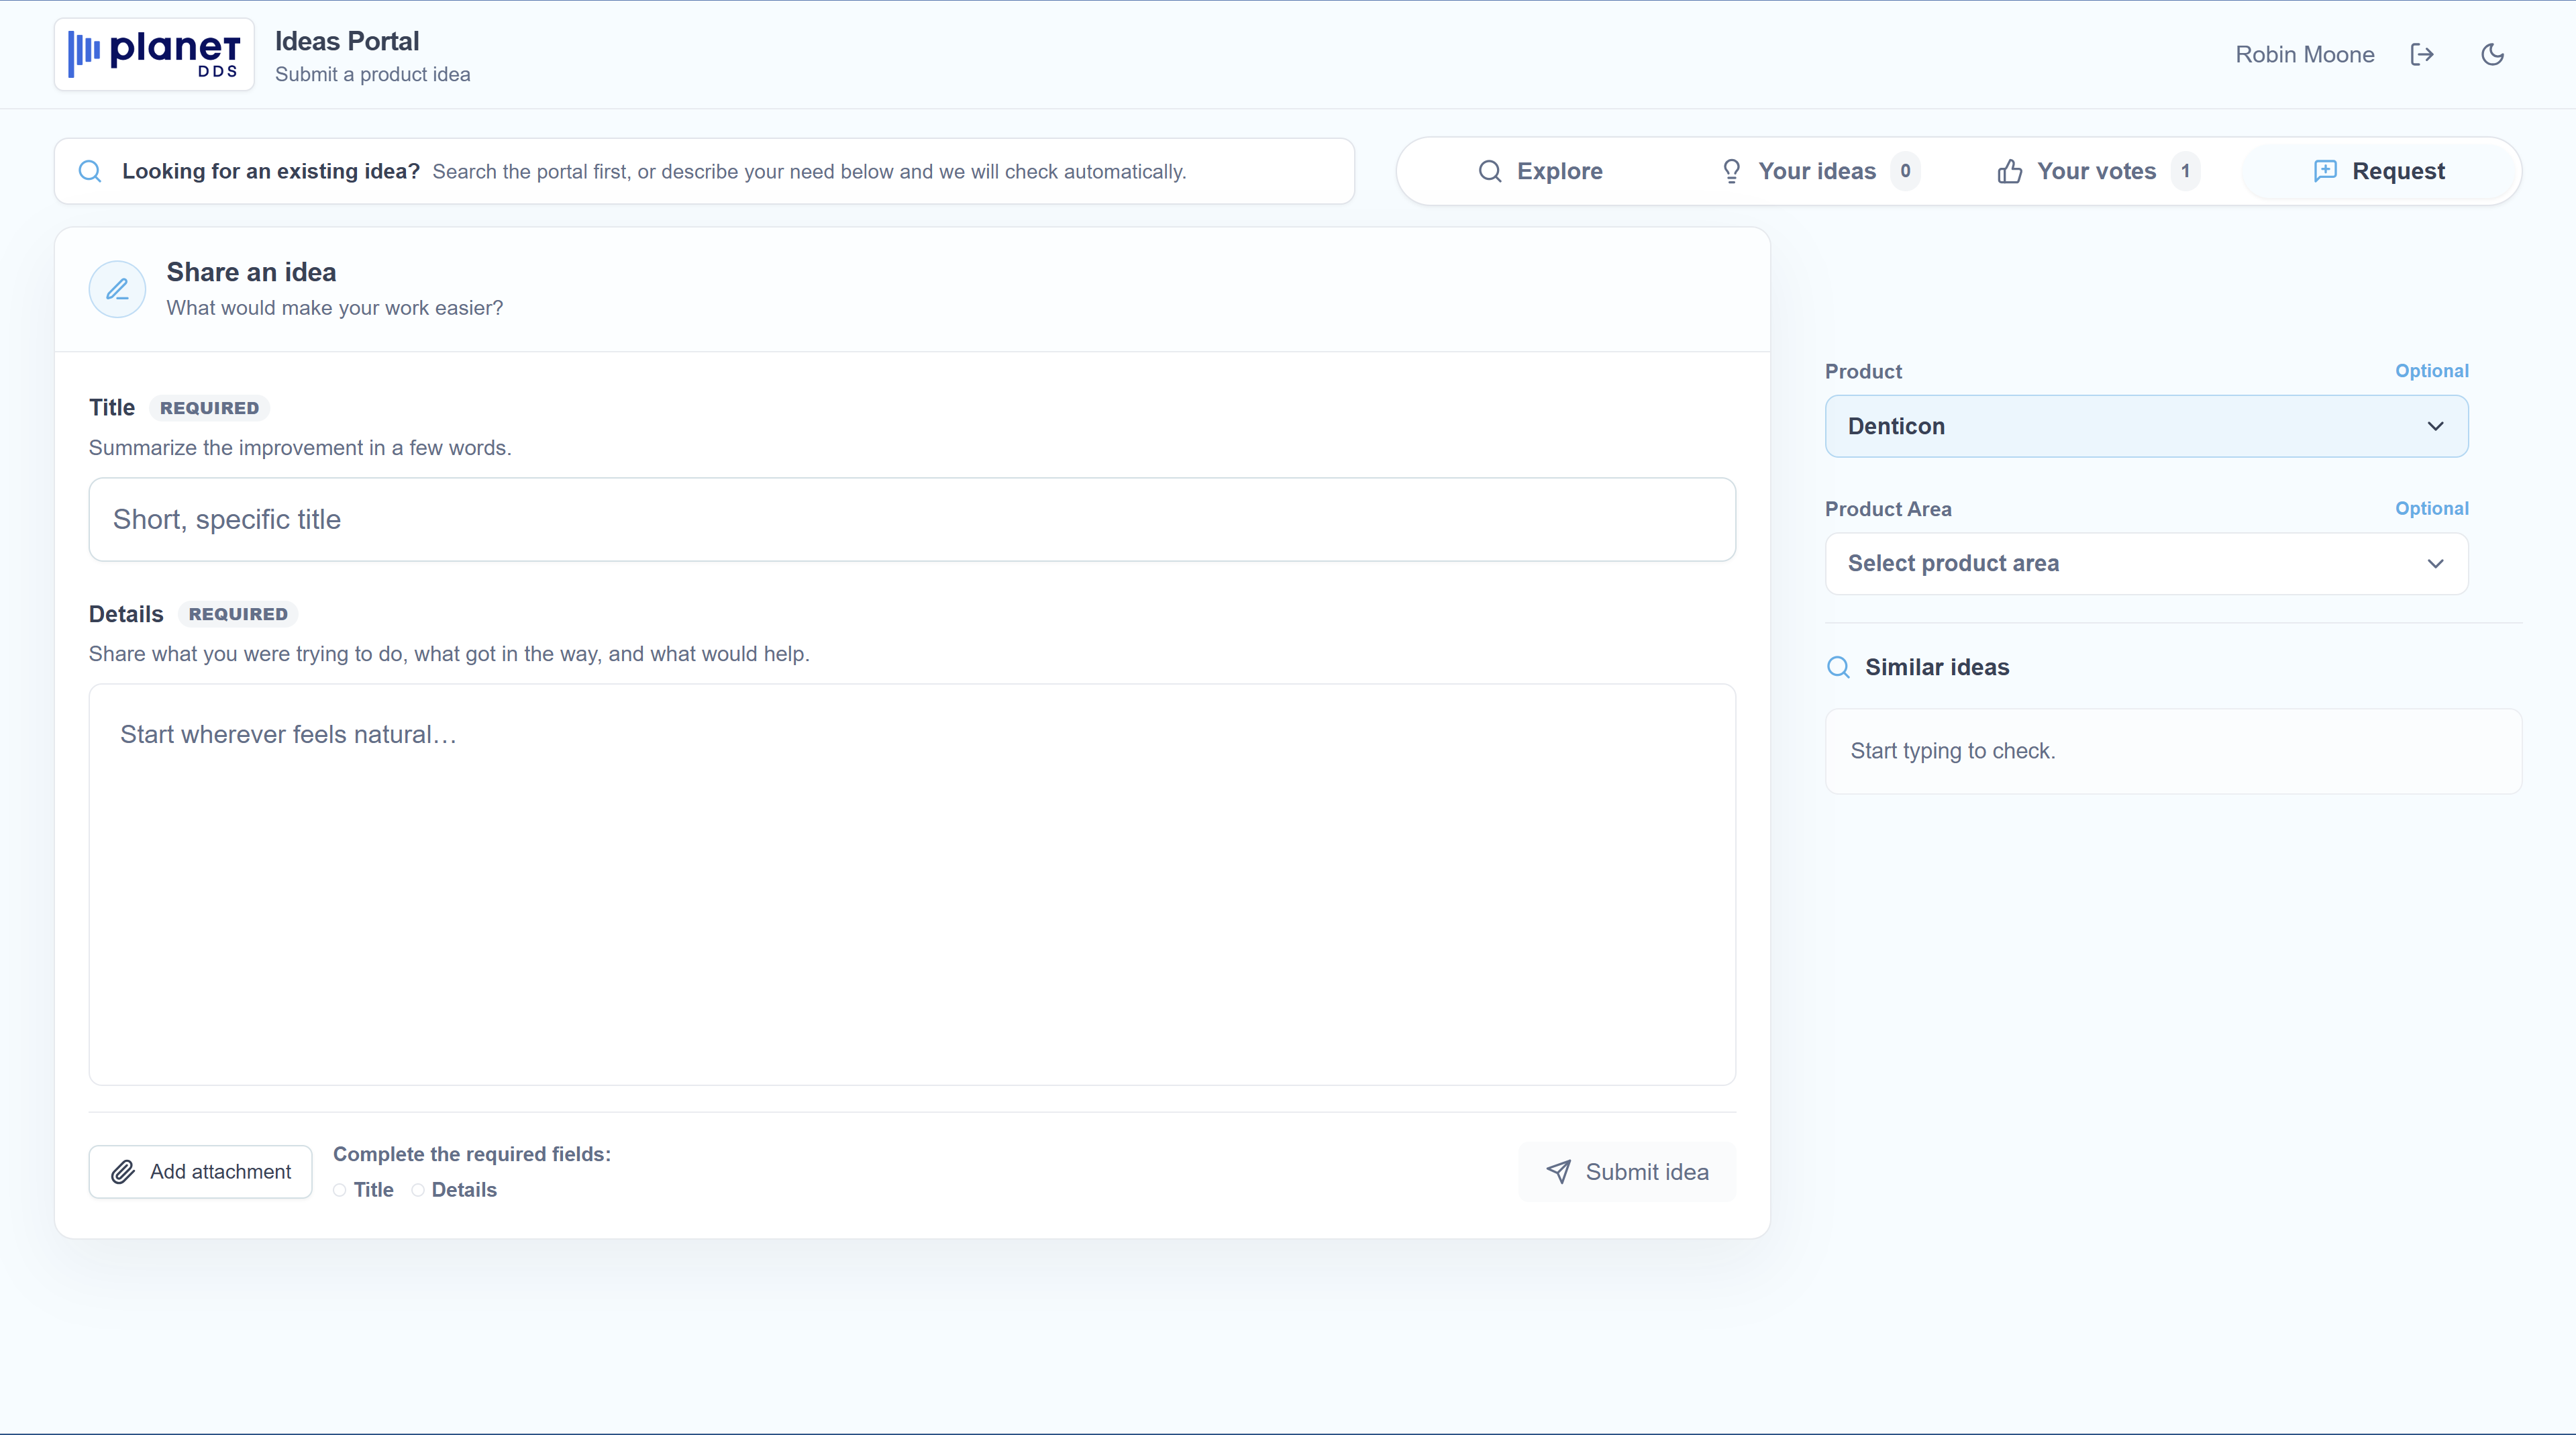Screen dimensions: 2576x1435
Task: Click the pencil icon beside Share an idea
Action: click(118, 289)
